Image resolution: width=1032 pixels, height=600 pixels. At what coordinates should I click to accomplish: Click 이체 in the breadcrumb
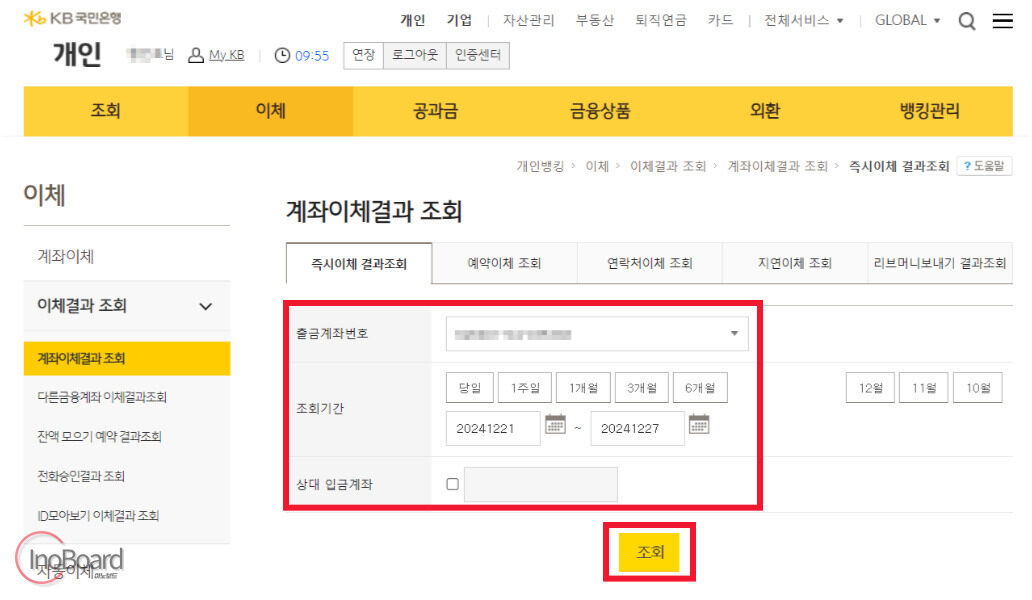pyautogui.click(x=597, y=166)
